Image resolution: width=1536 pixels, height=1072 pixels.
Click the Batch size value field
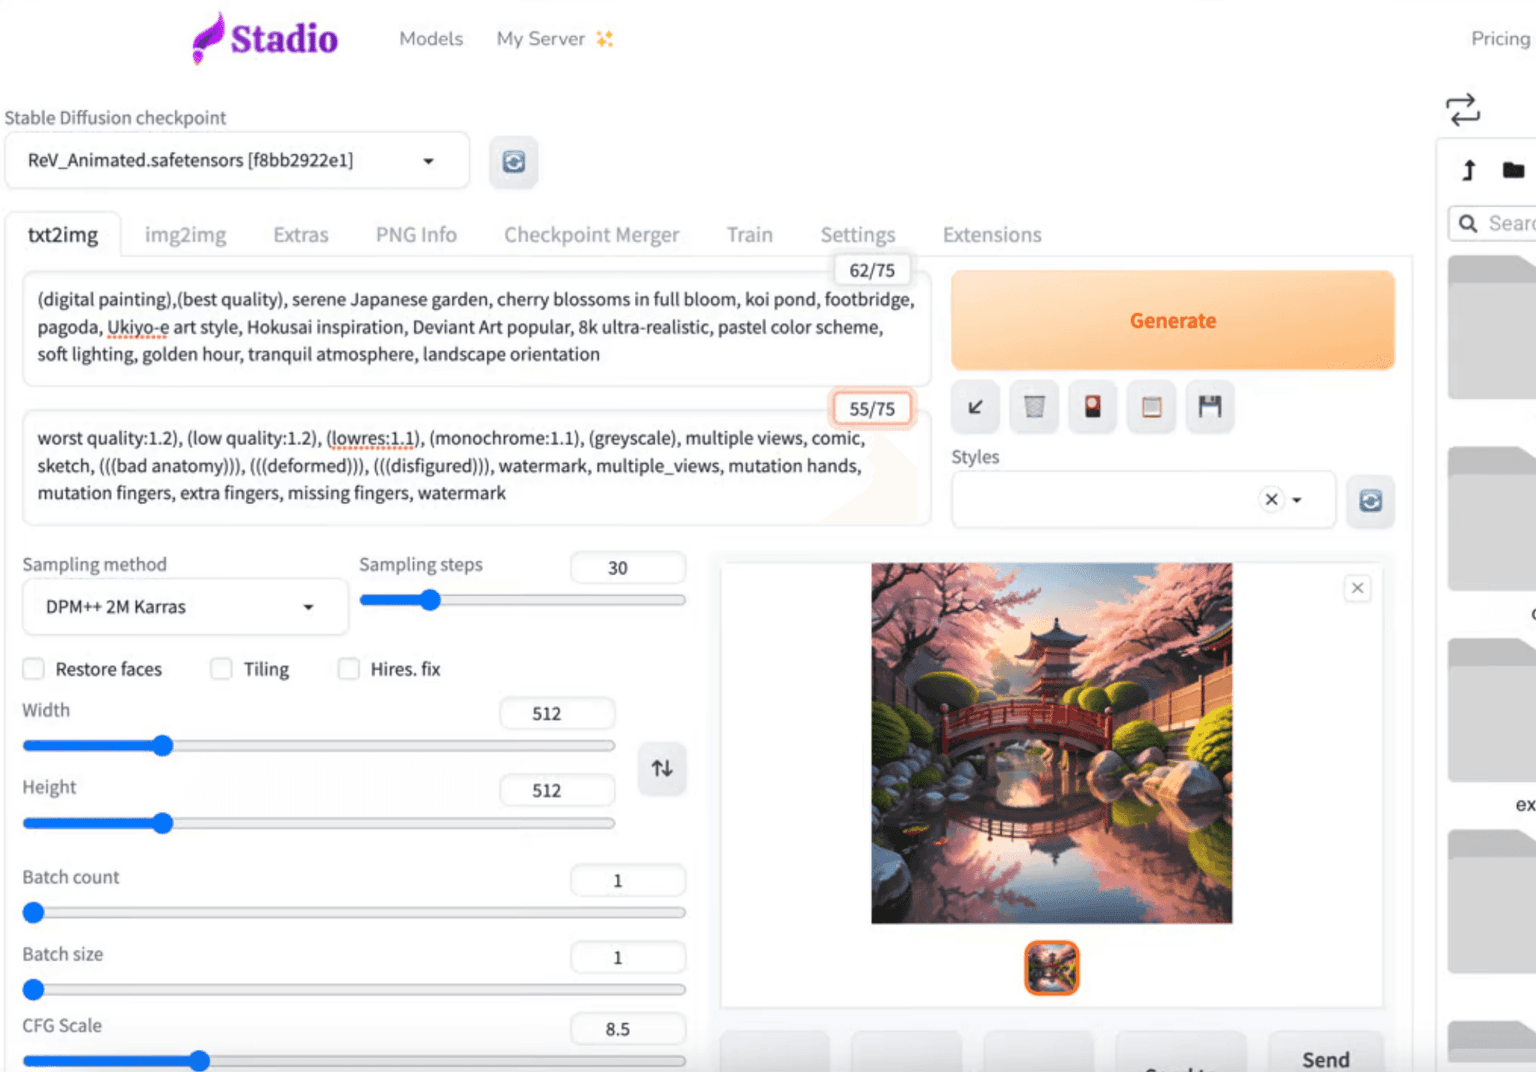click(628, 958)
